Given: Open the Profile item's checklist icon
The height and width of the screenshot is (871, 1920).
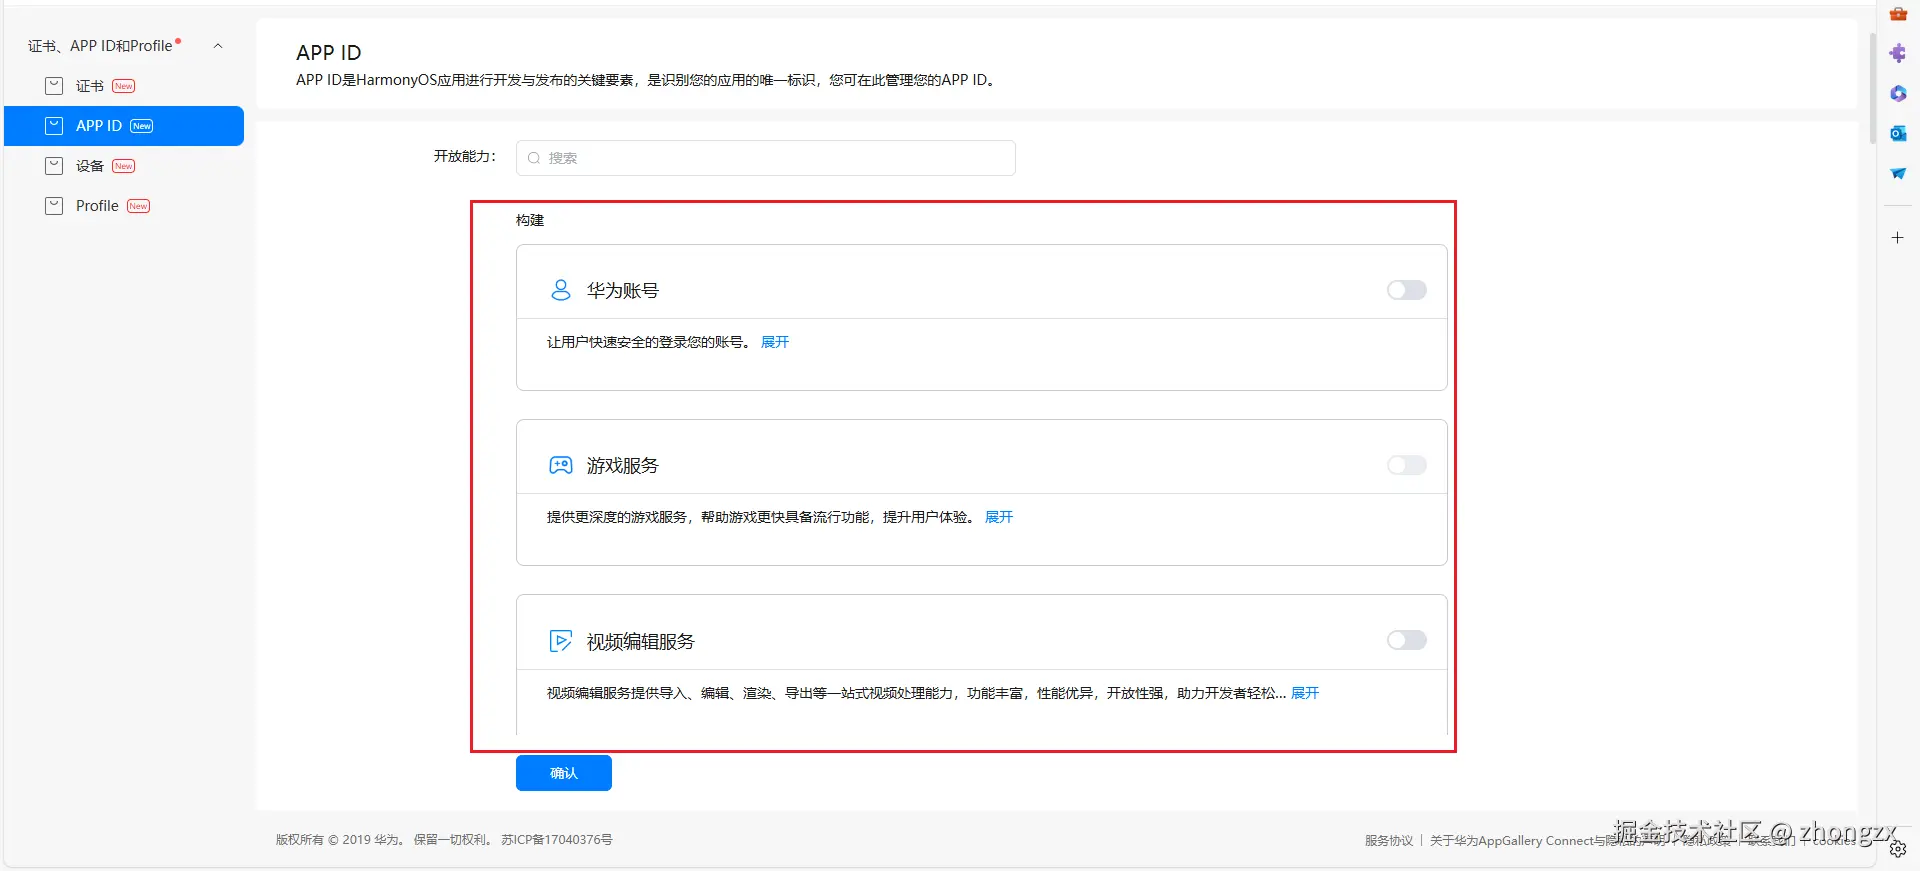Looking at the screenshot, I should tap(54, 206).
